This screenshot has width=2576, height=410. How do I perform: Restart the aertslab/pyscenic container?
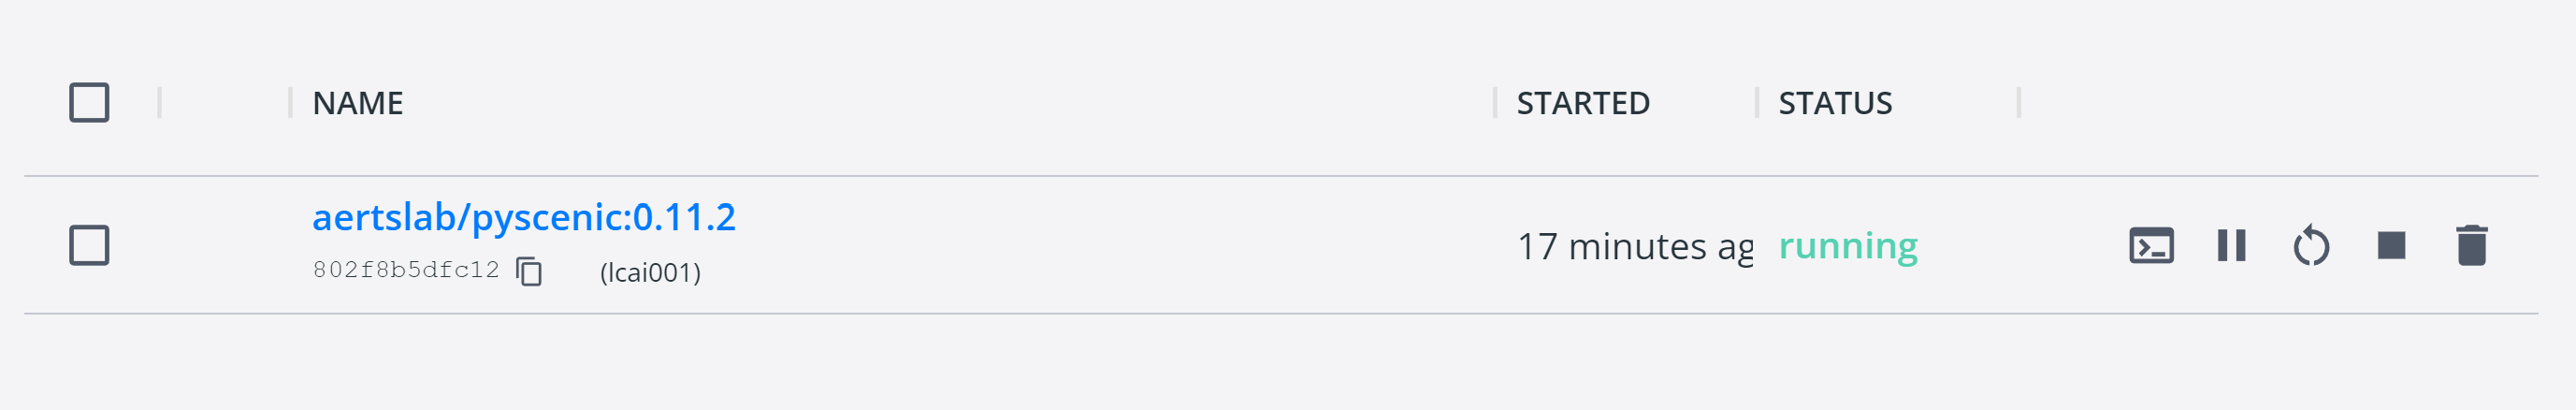(x=2311, y=246)
